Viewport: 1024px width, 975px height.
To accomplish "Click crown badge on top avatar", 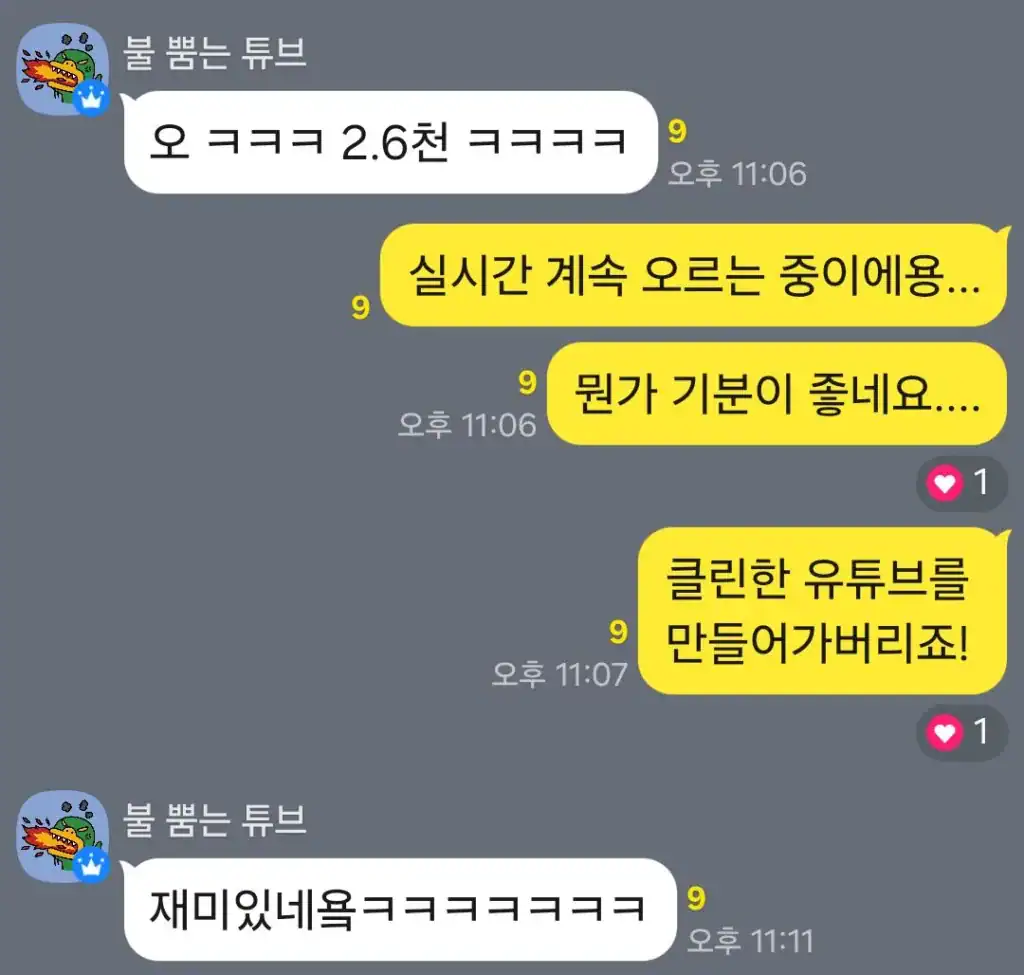I will [91, 99].
